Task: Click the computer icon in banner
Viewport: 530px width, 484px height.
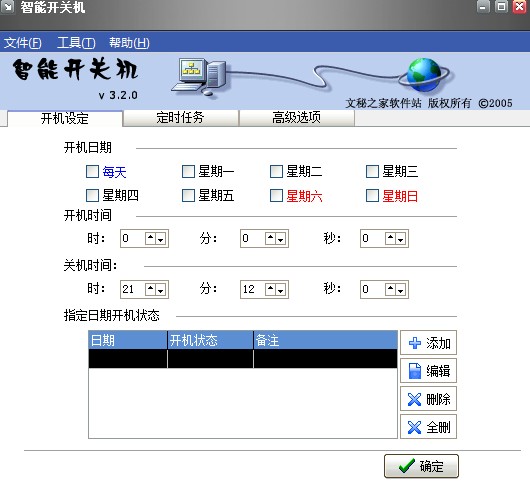Action: 199,76
